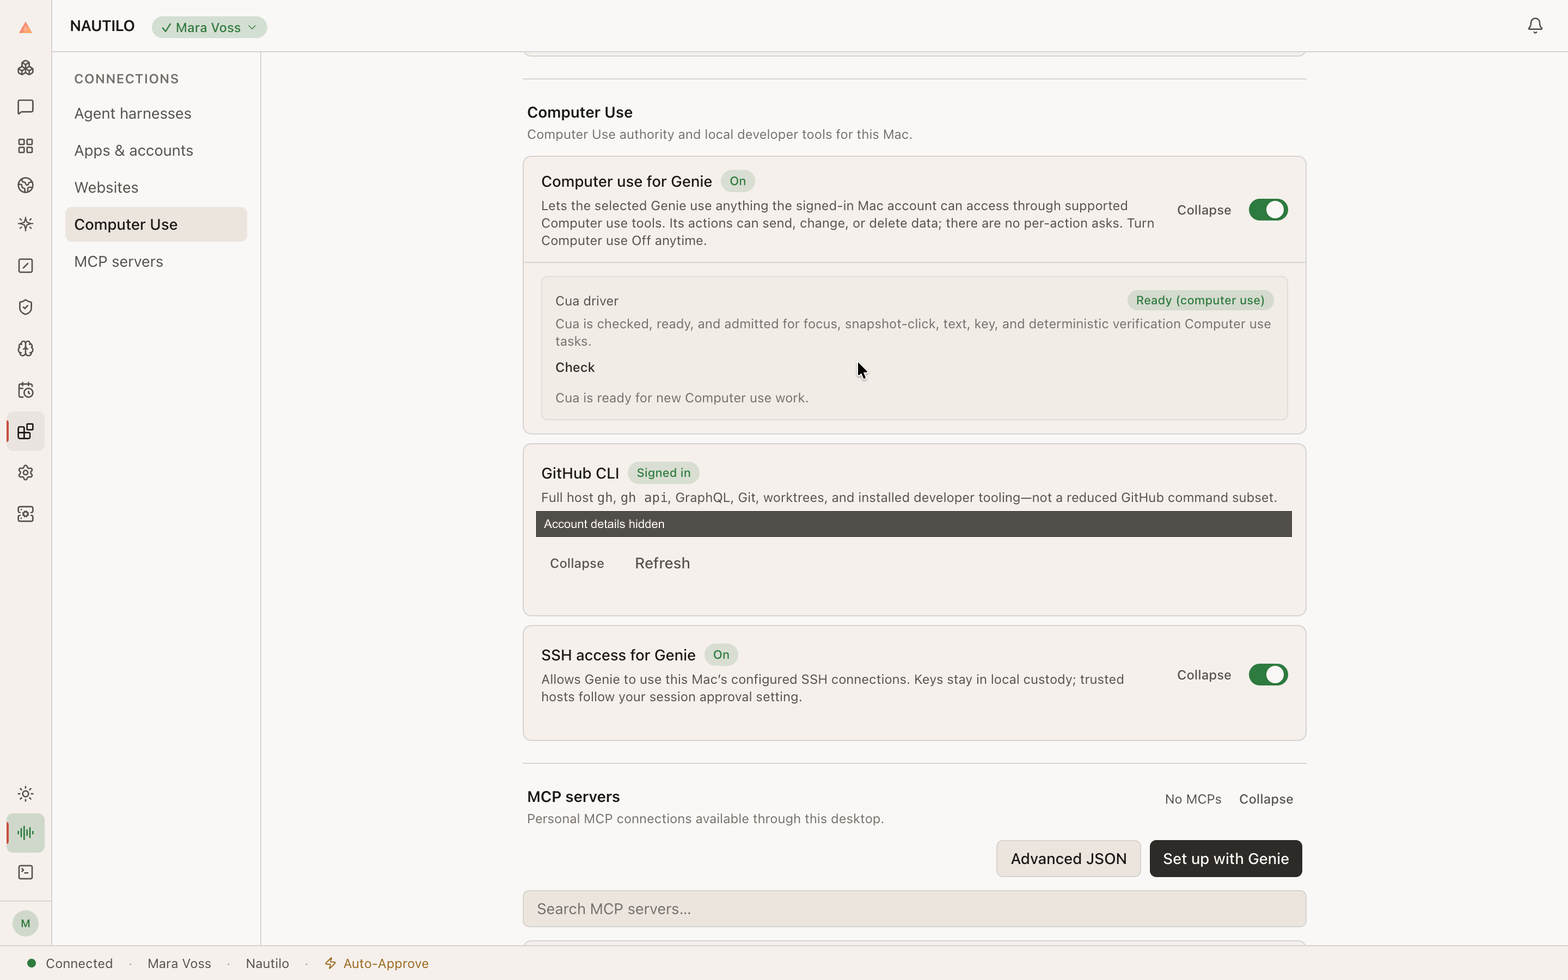Viewport: 1568px width, 980px height.
Task: Click the Cua driver label
Action: [587, 301]
